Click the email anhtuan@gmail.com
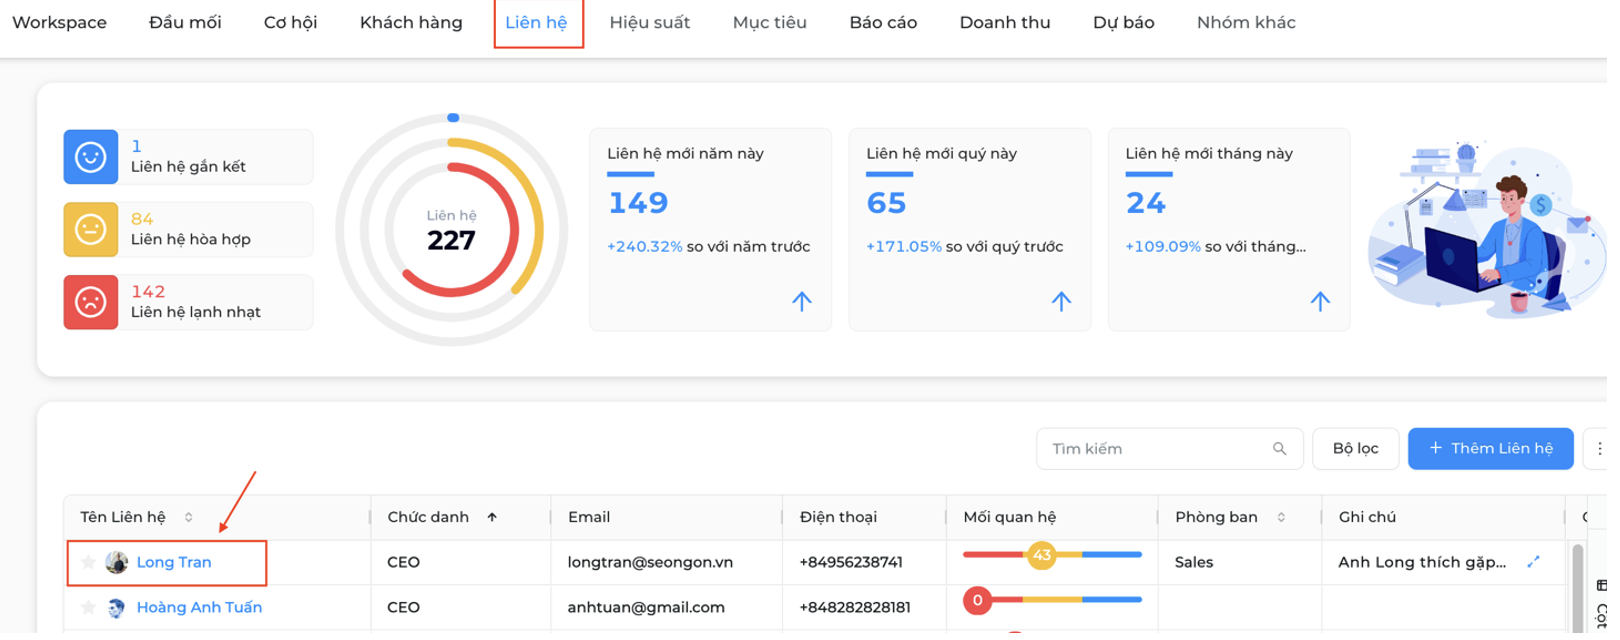 pos(646,607)
